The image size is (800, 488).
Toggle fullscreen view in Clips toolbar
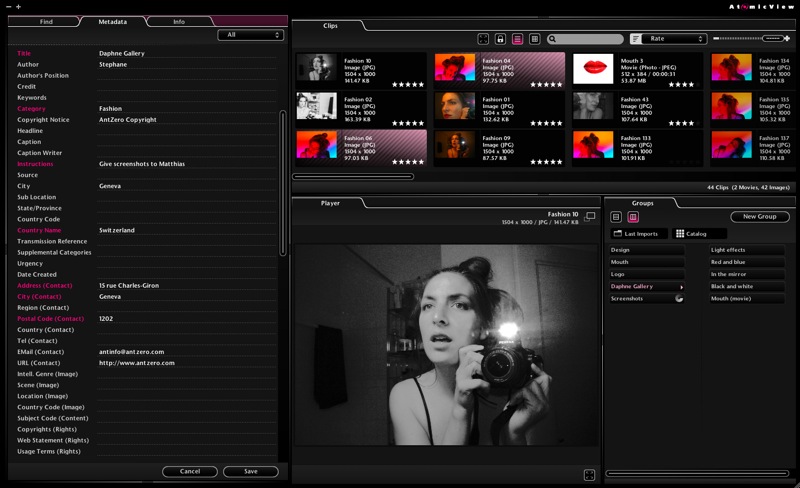pos(483,39)
